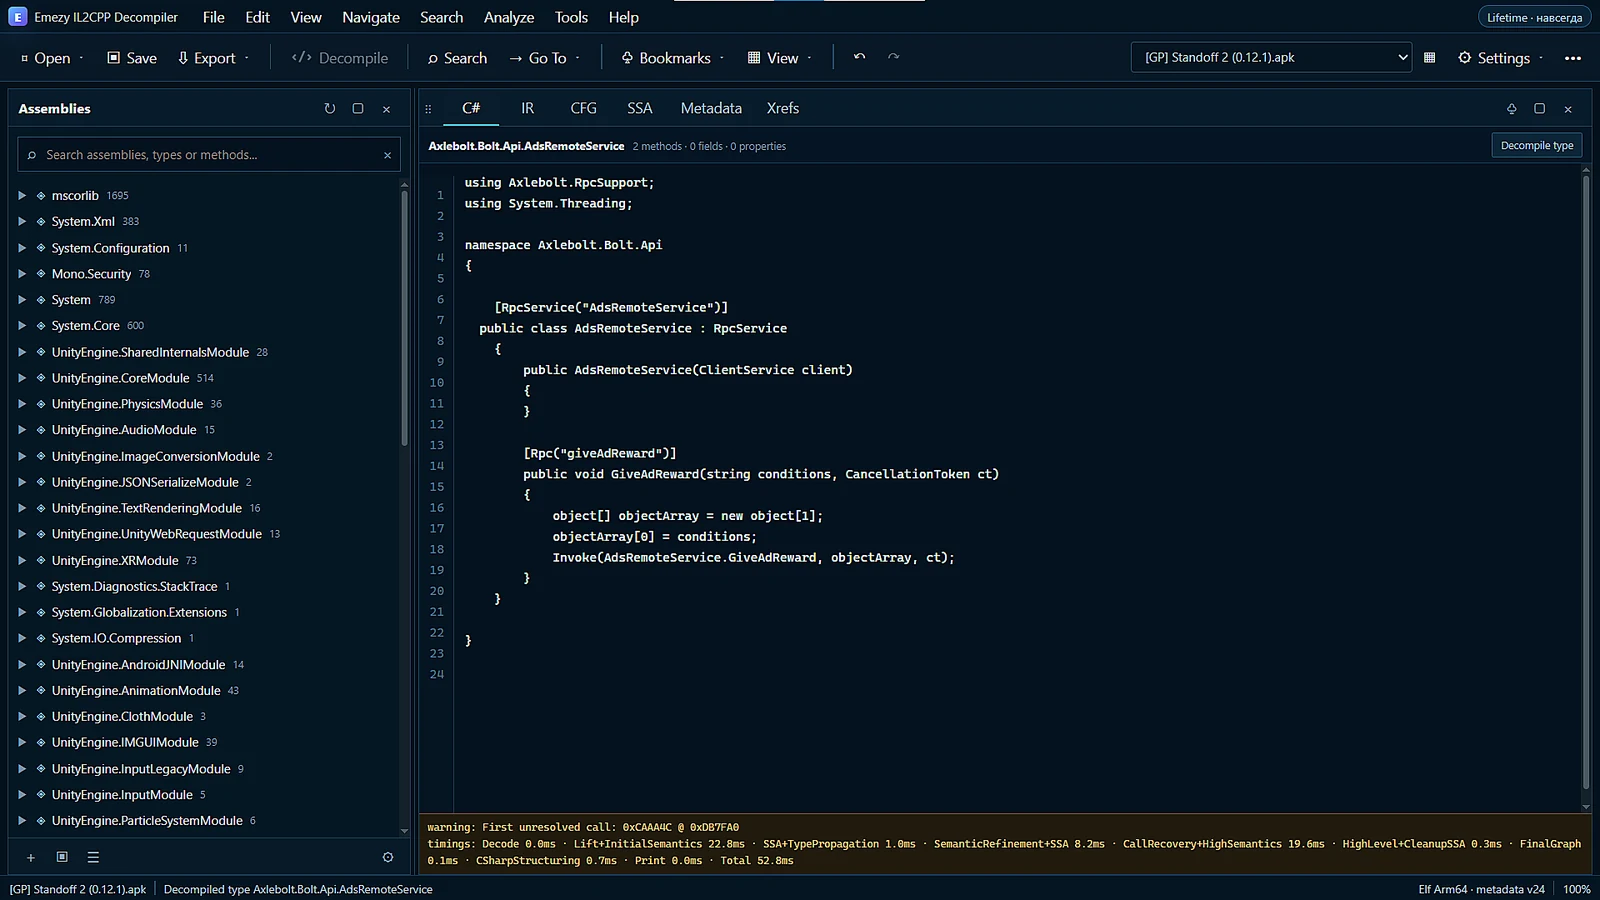Switch to the CFG tab
This screenshot has width=1600, height=900.
[x=583, y=108]
